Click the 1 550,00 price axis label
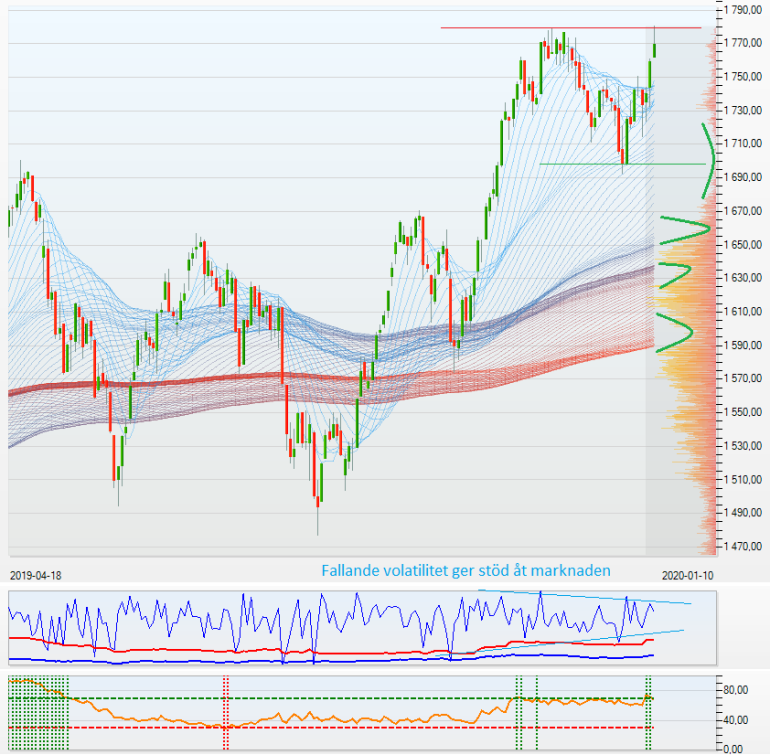Viewport: 770px width, 755px height. tap(743, 412)
